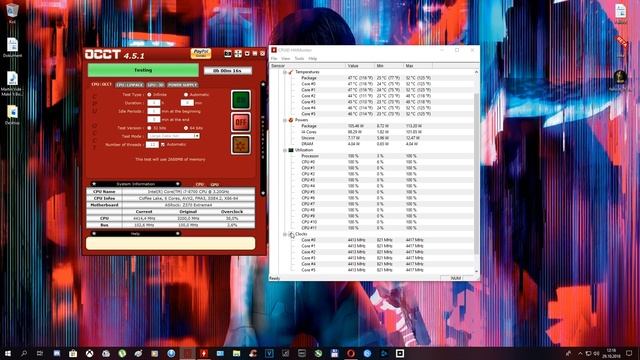Toggle the Automatic threads checkbox
This screenshot has width=640, height=360.
(163, 144)
